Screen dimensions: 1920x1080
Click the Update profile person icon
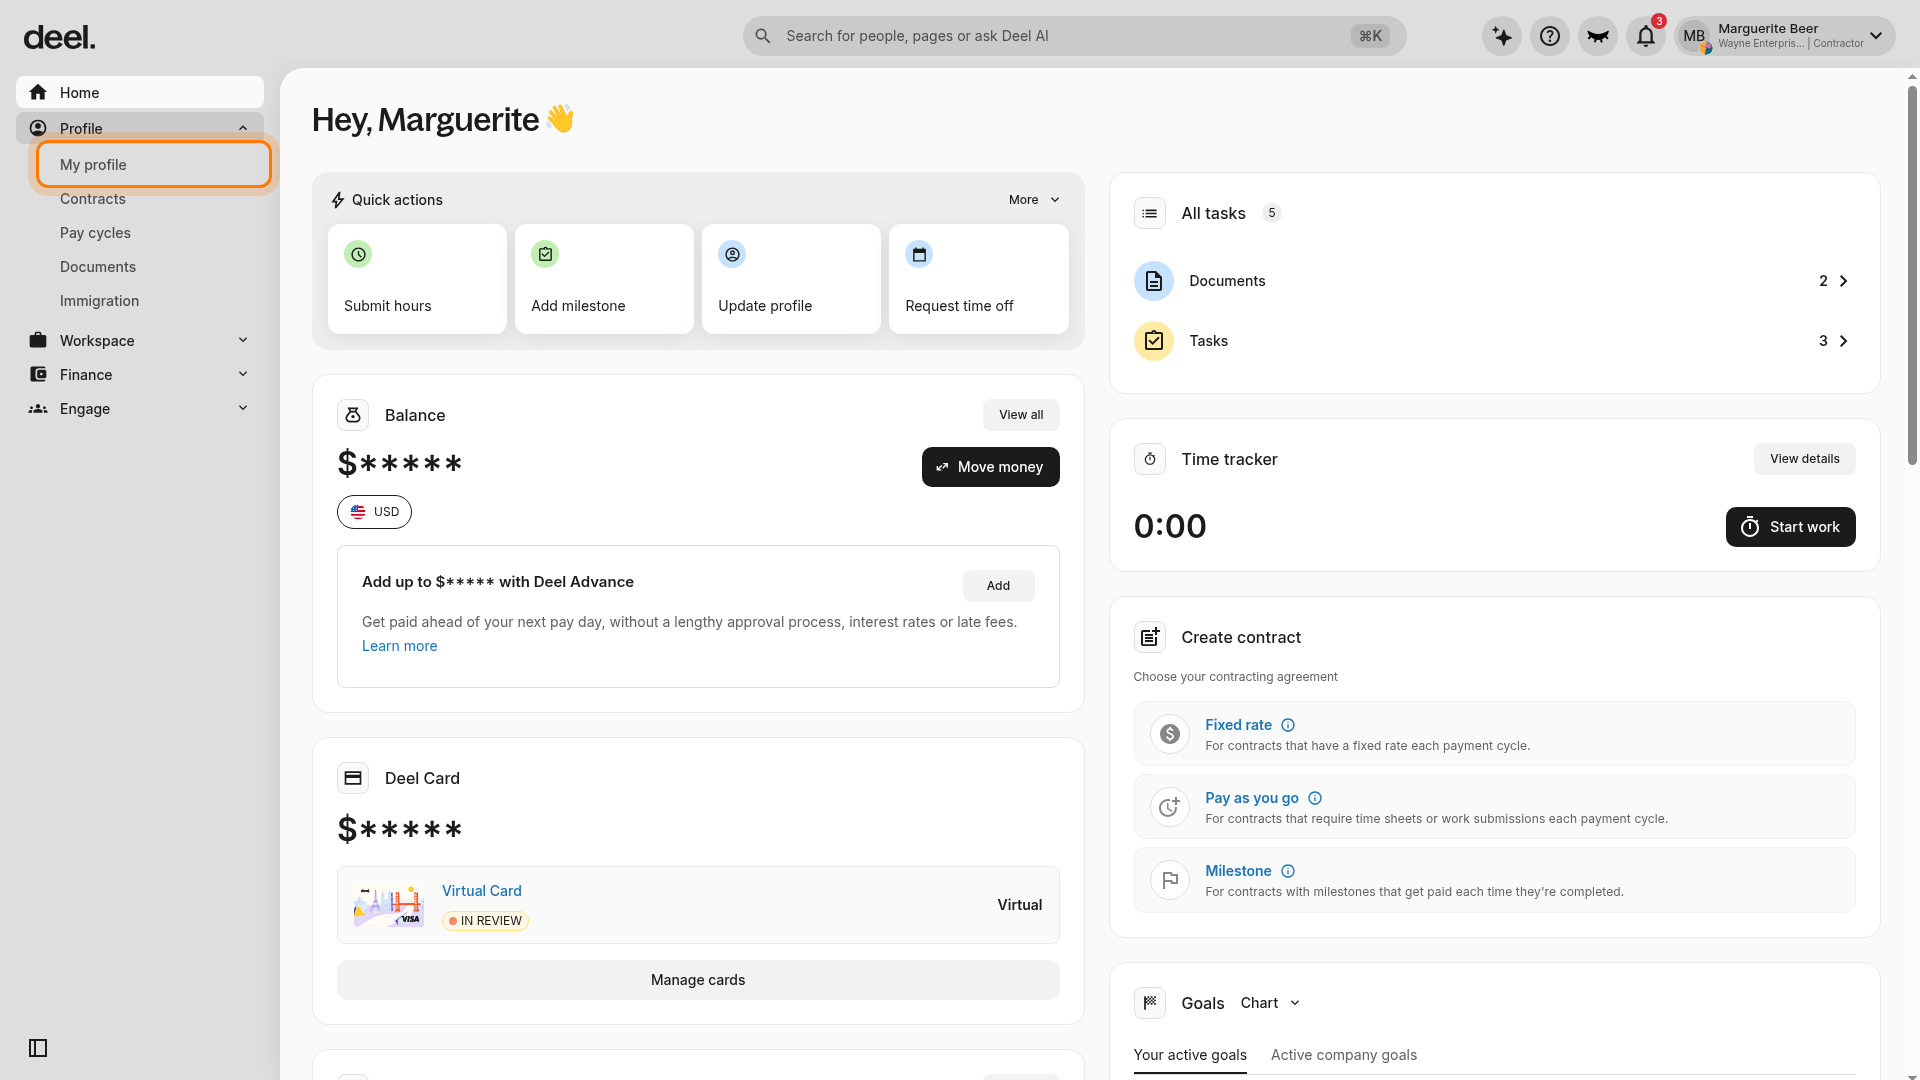[732, 254]
